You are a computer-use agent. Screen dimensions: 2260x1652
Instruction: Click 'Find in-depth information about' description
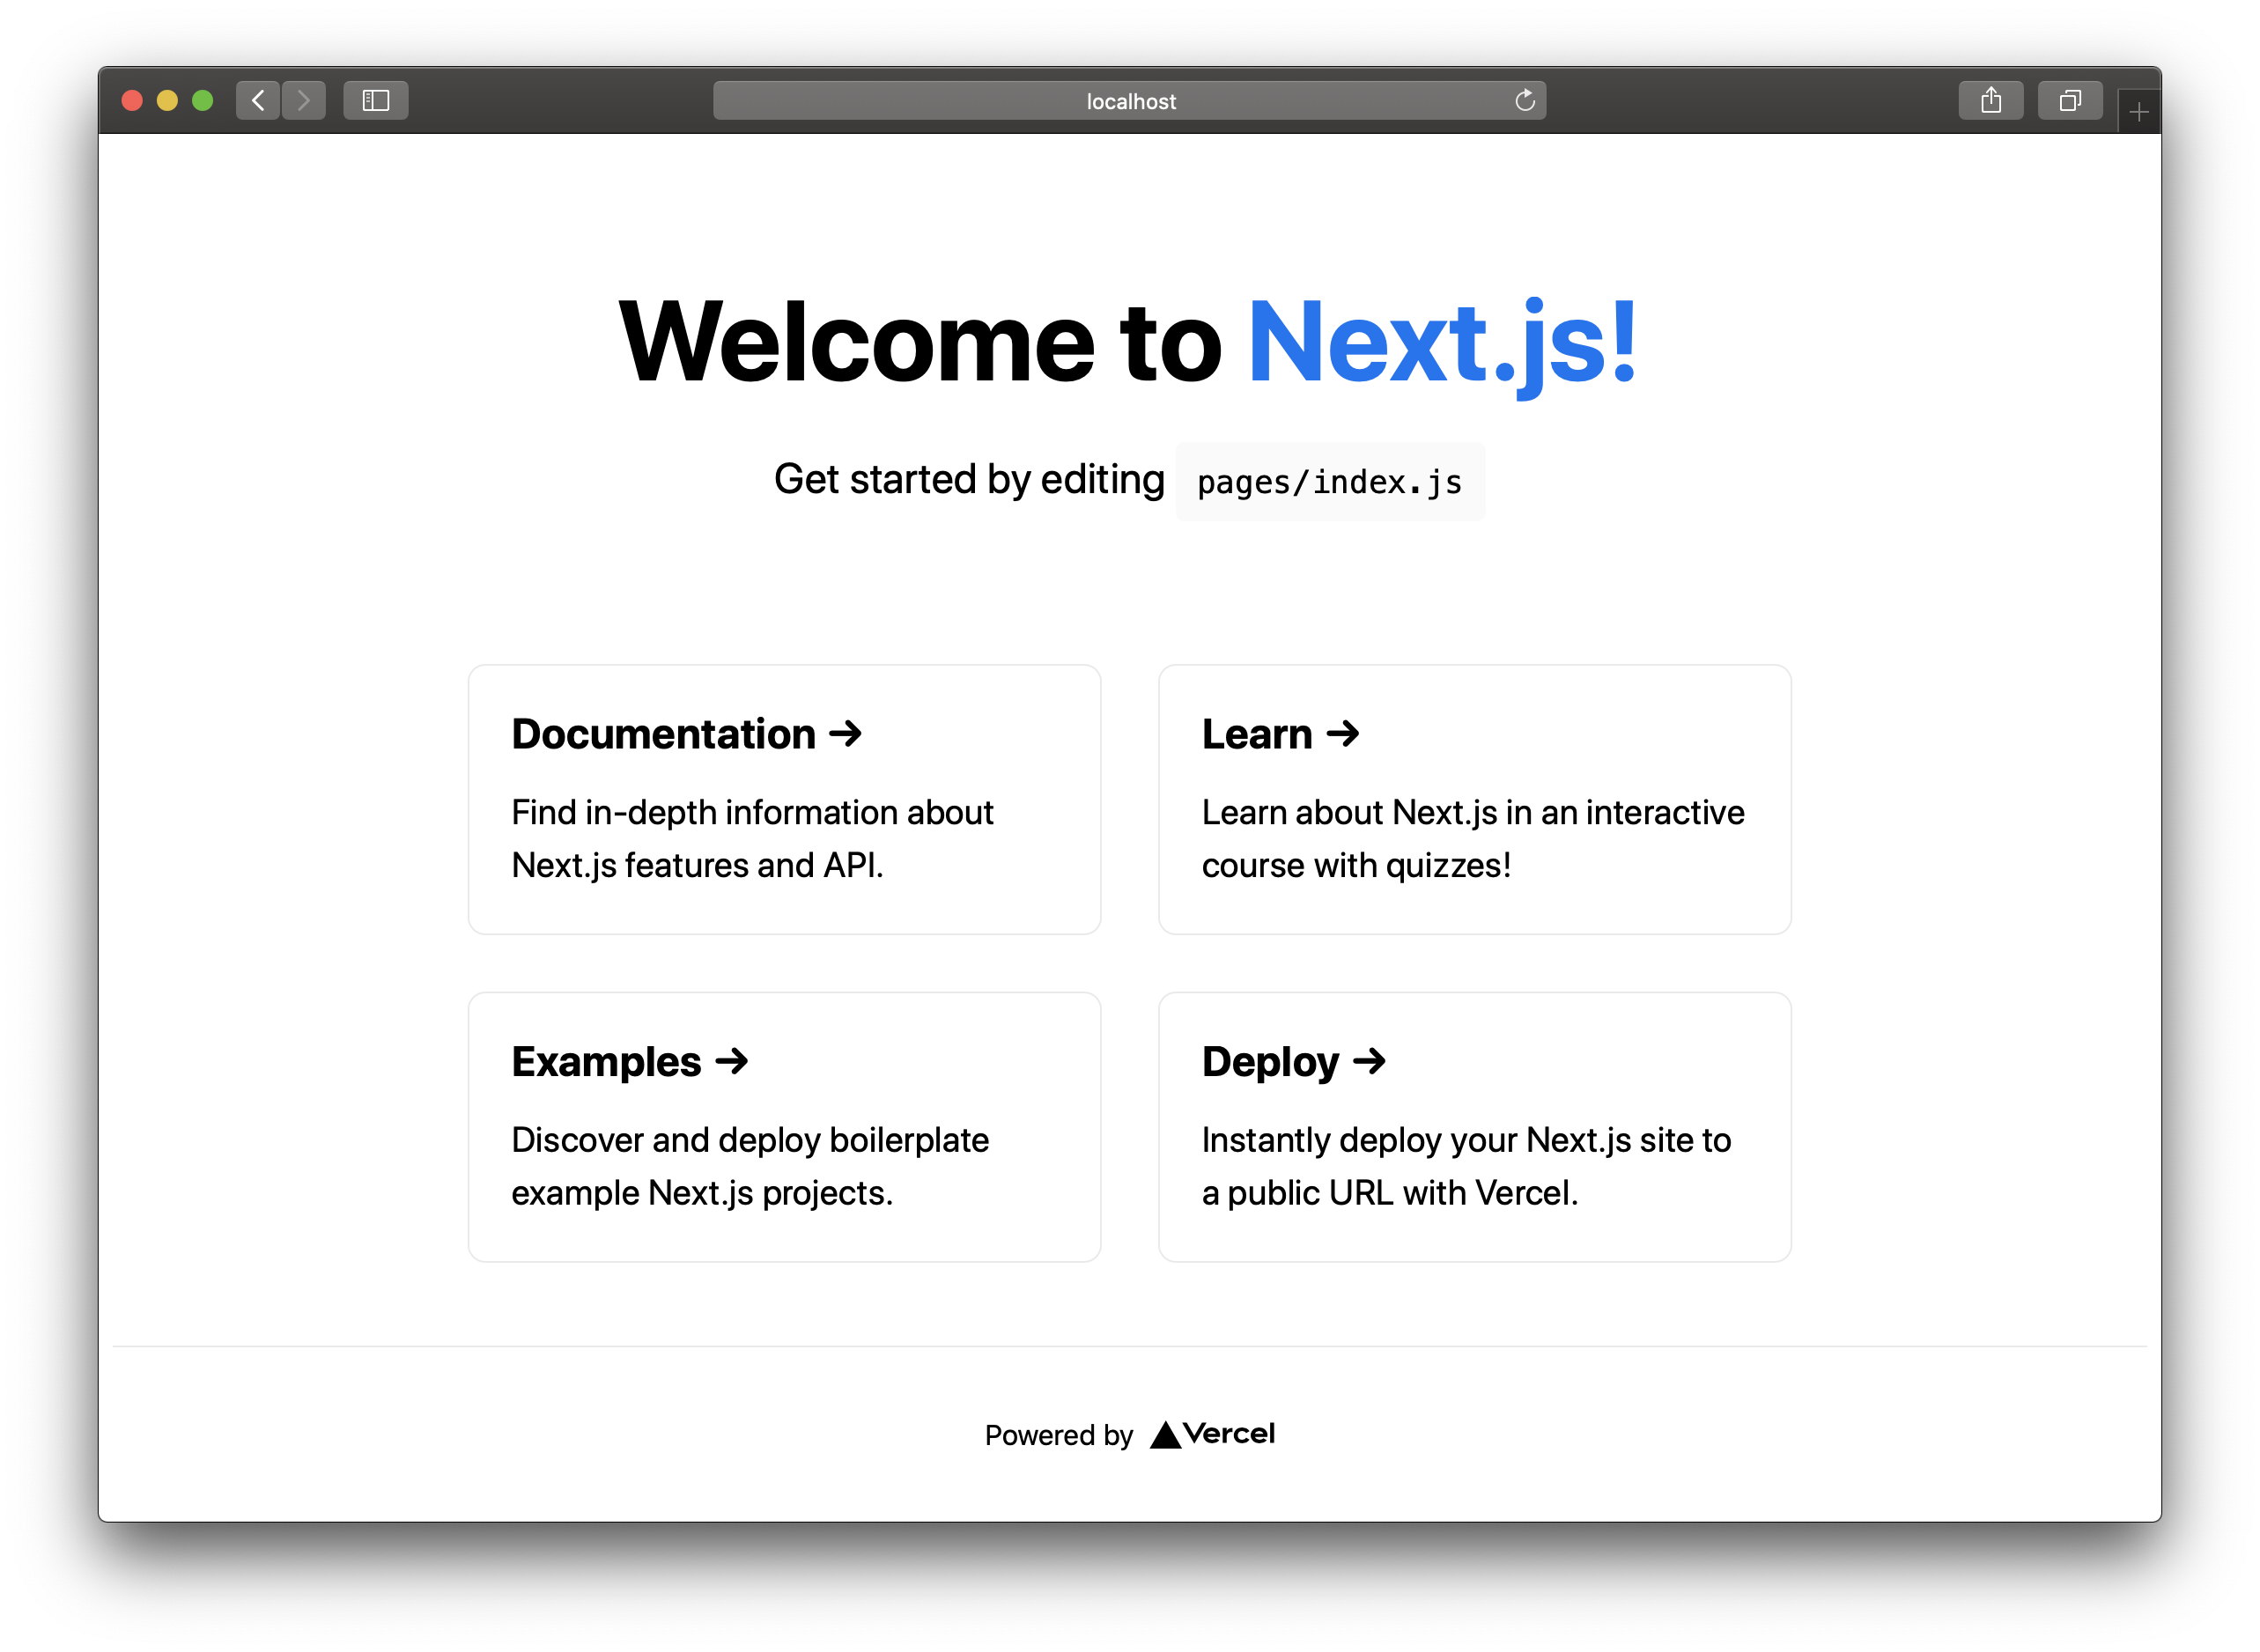pyautogui.click(x=752, y=812)
